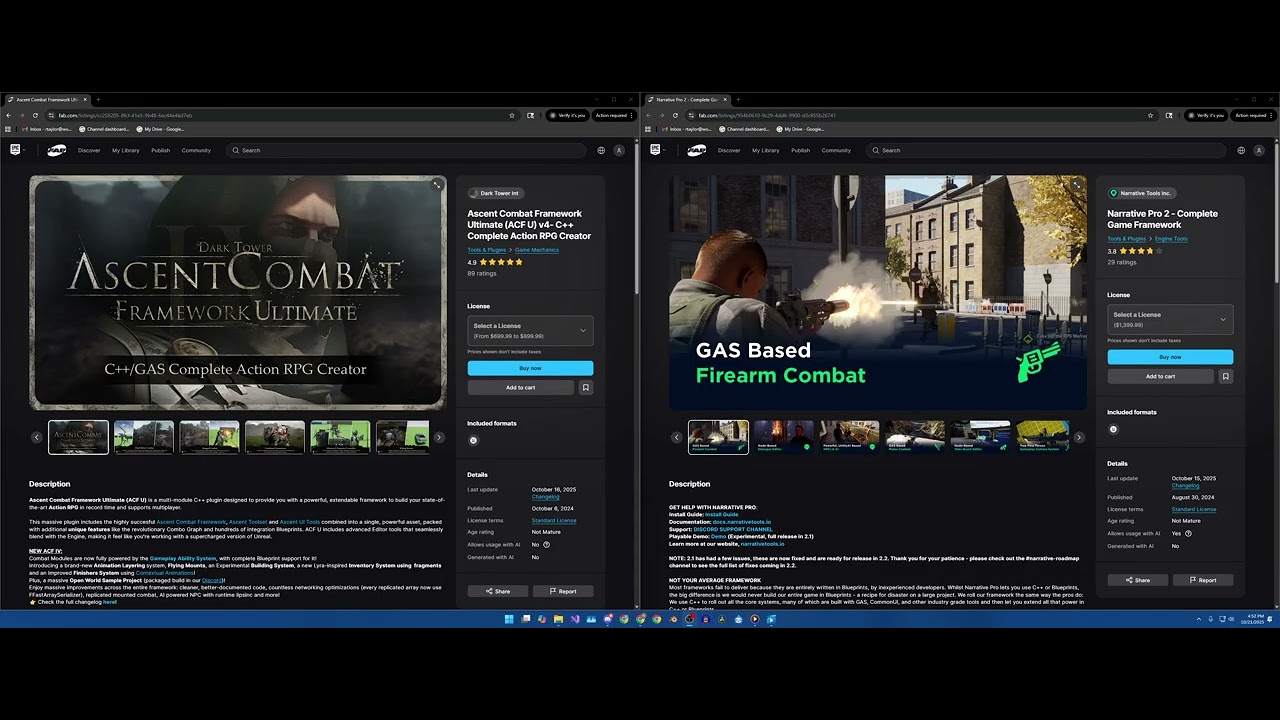Image resolution: width=1280 pixels, height=720 pixels.
Task: Open File Explorer from the taskbar
Action: [558, 619]
